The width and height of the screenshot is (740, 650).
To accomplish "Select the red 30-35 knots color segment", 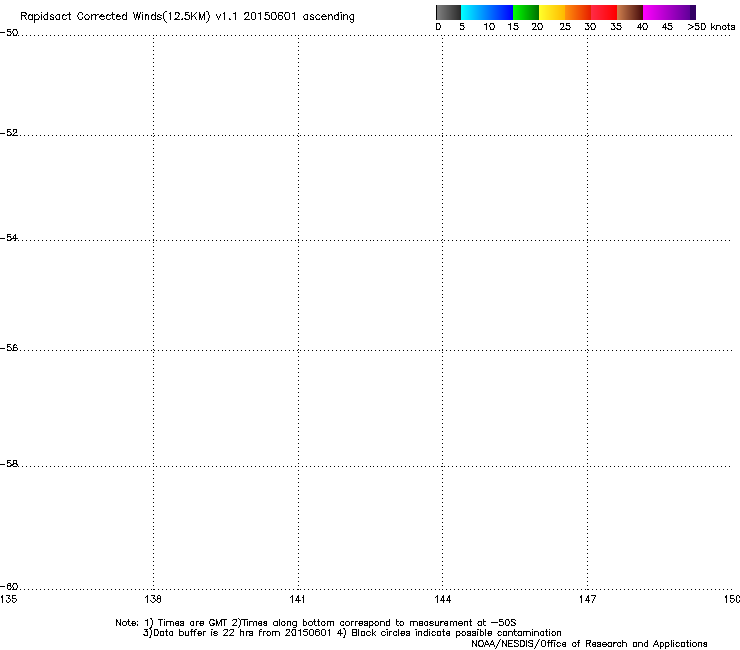I will click(604, 12).
